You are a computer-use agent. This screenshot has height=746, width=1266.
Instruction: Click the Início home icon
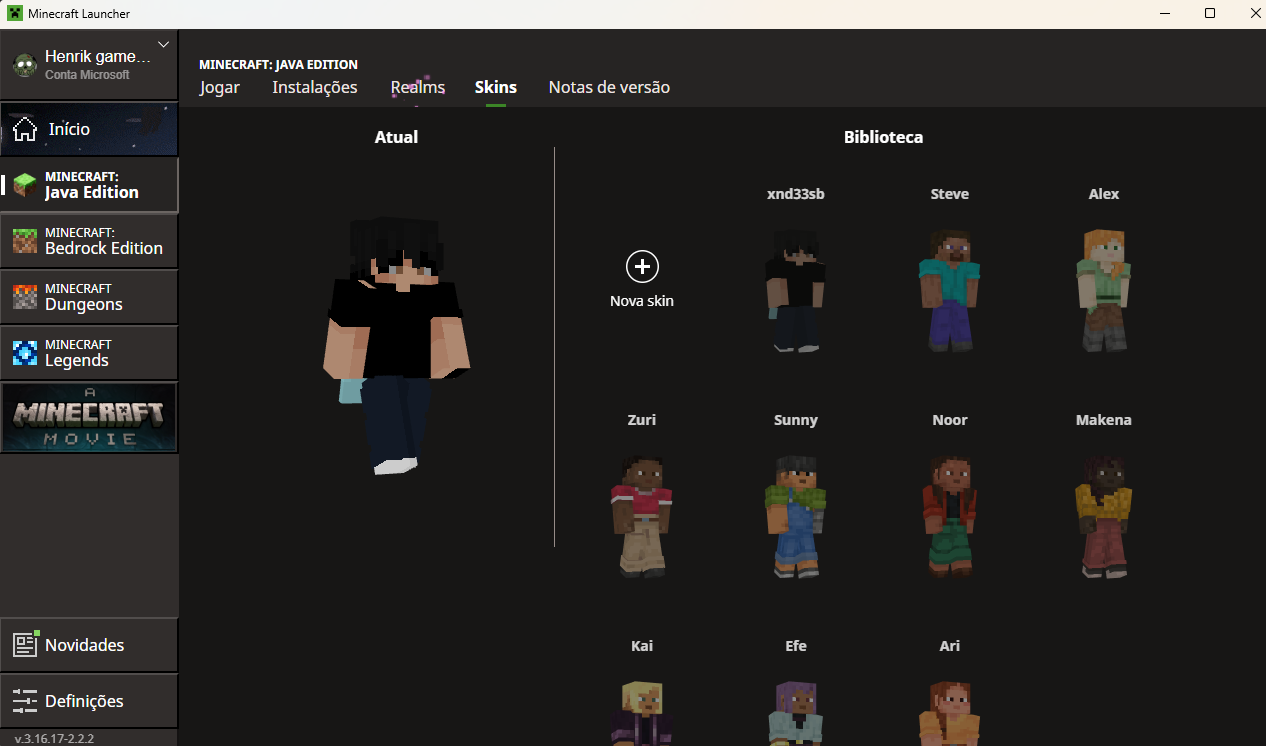pos(25,129)
